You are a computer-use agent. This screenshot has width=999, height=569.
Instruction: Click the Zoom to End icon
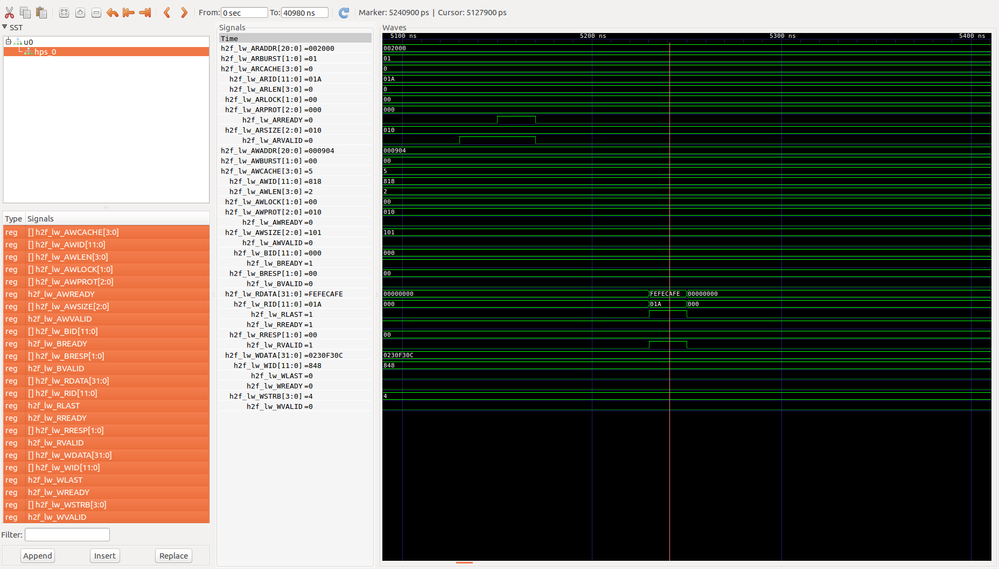(145, 13)
